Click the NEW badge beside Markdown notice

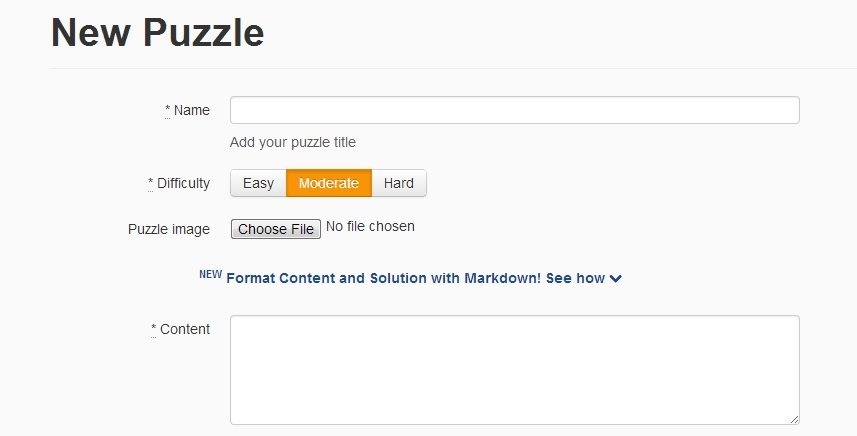click(210, 274)
